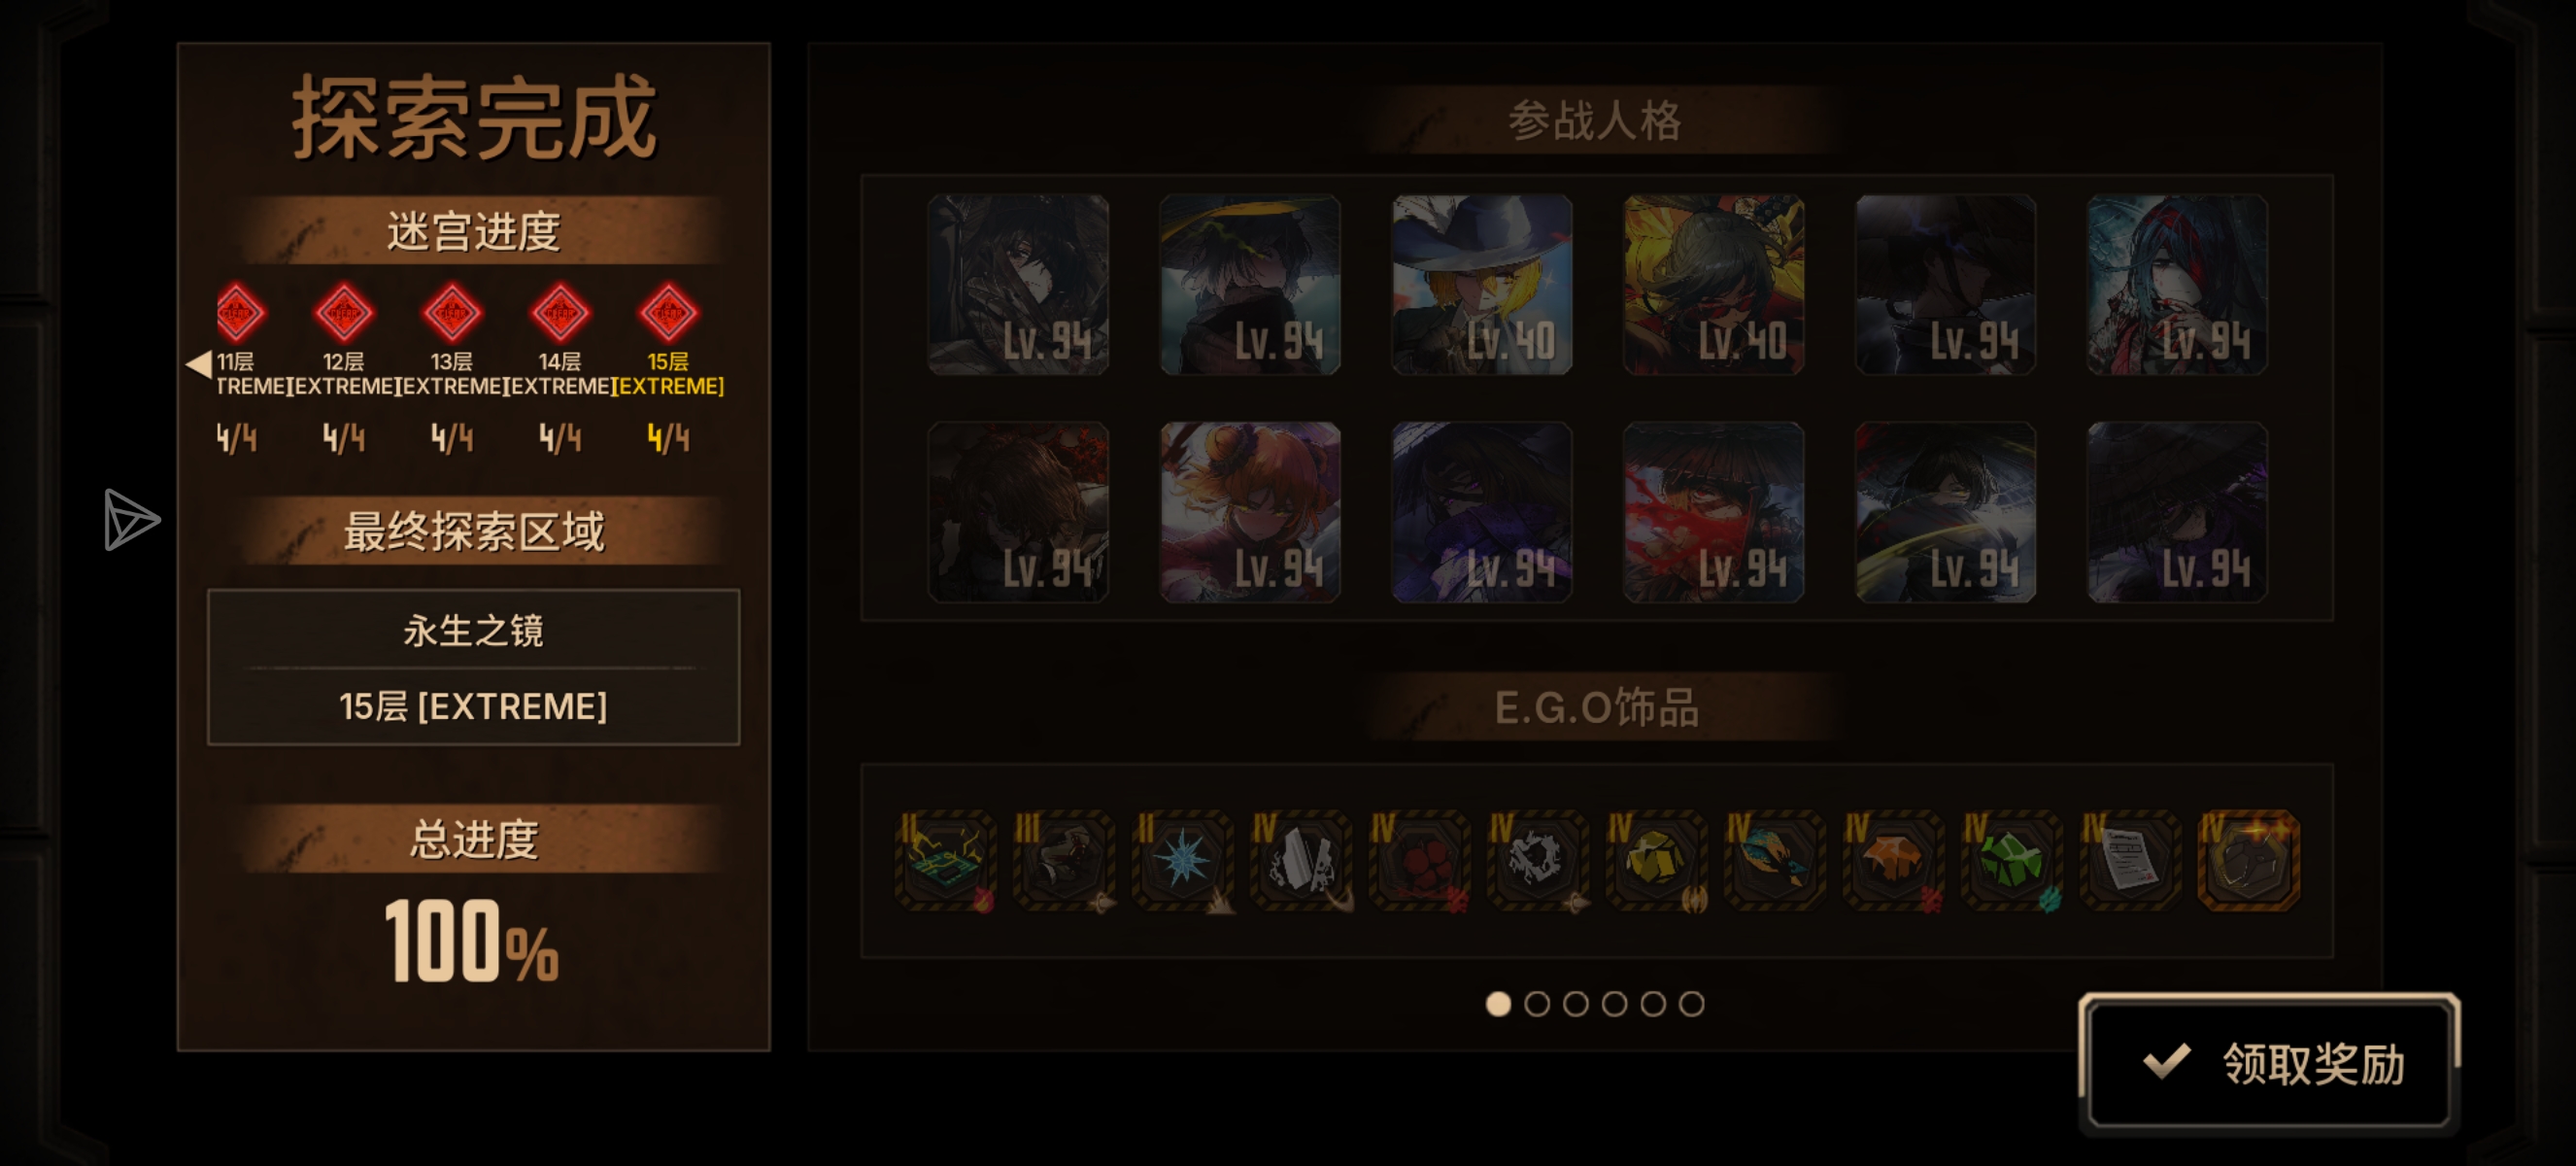Screen dimensions: 2576x1166
Task: Select the circuit board E.G.O gift
Action: [x=945, y=860]
